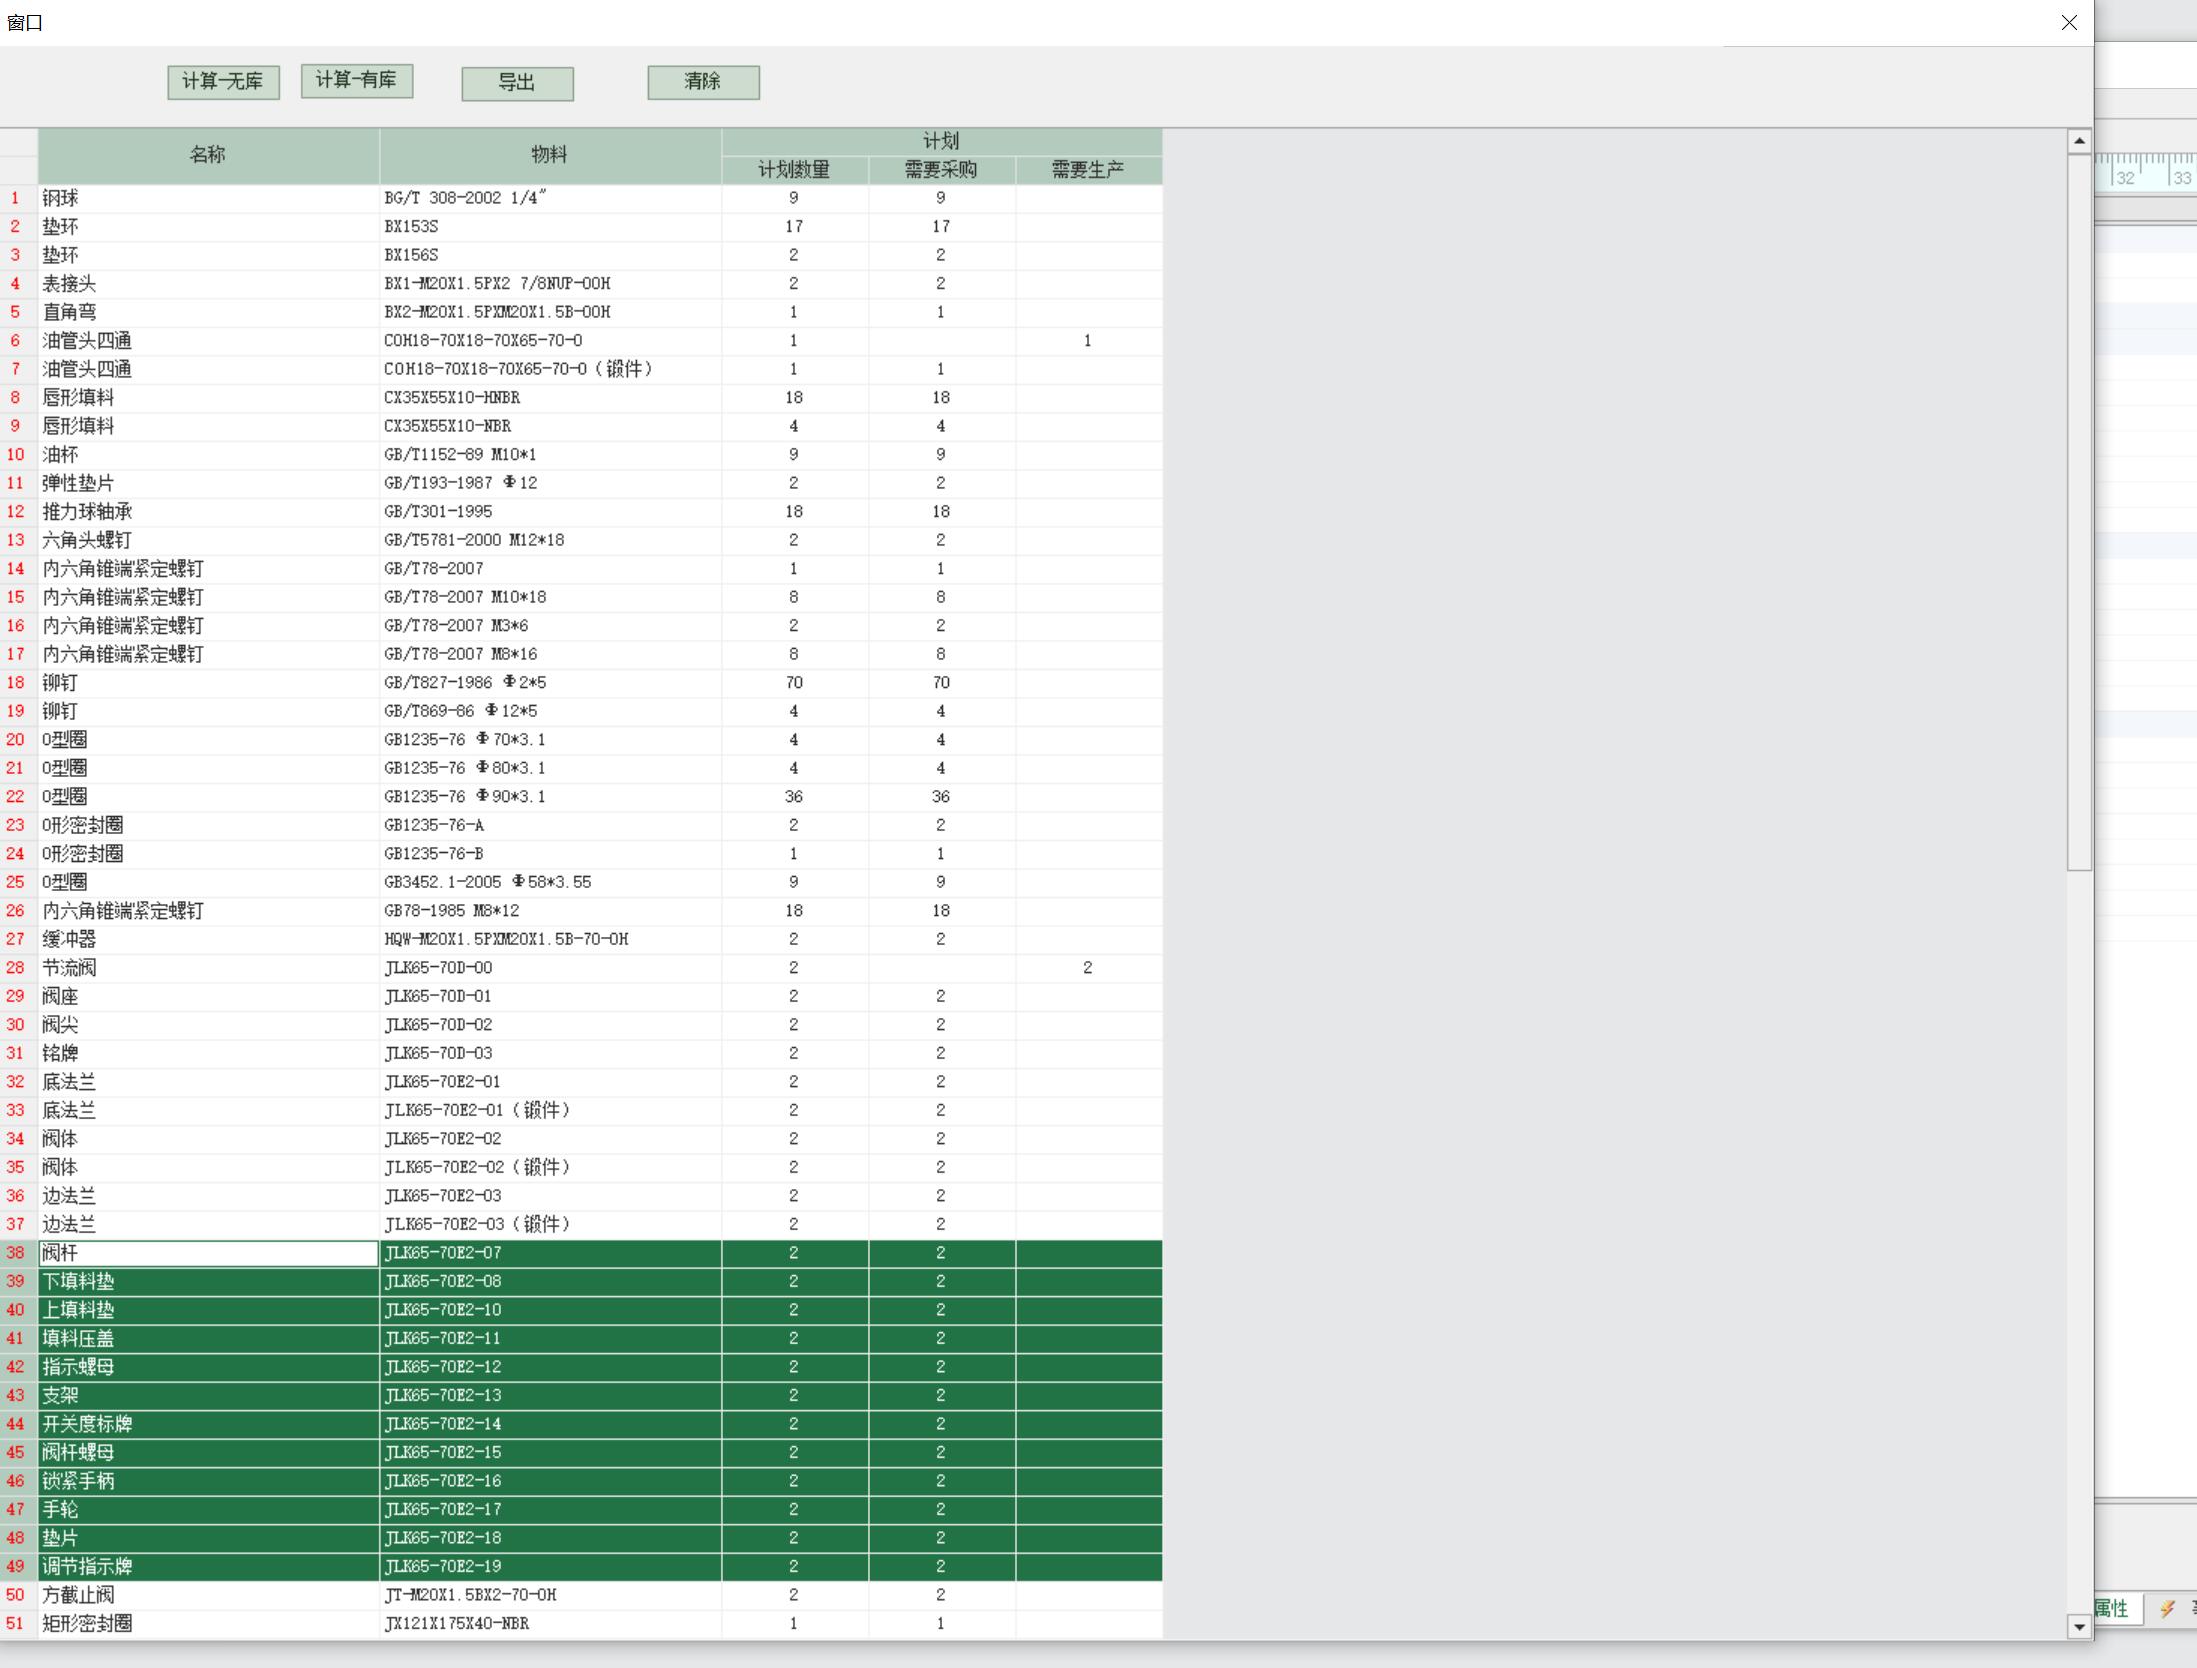Viewport: 2197px width, 1668px height.
Task: Select the JLK65-70E2-03 material cell
Action: pyautogui.click(x=550, y=1196)
